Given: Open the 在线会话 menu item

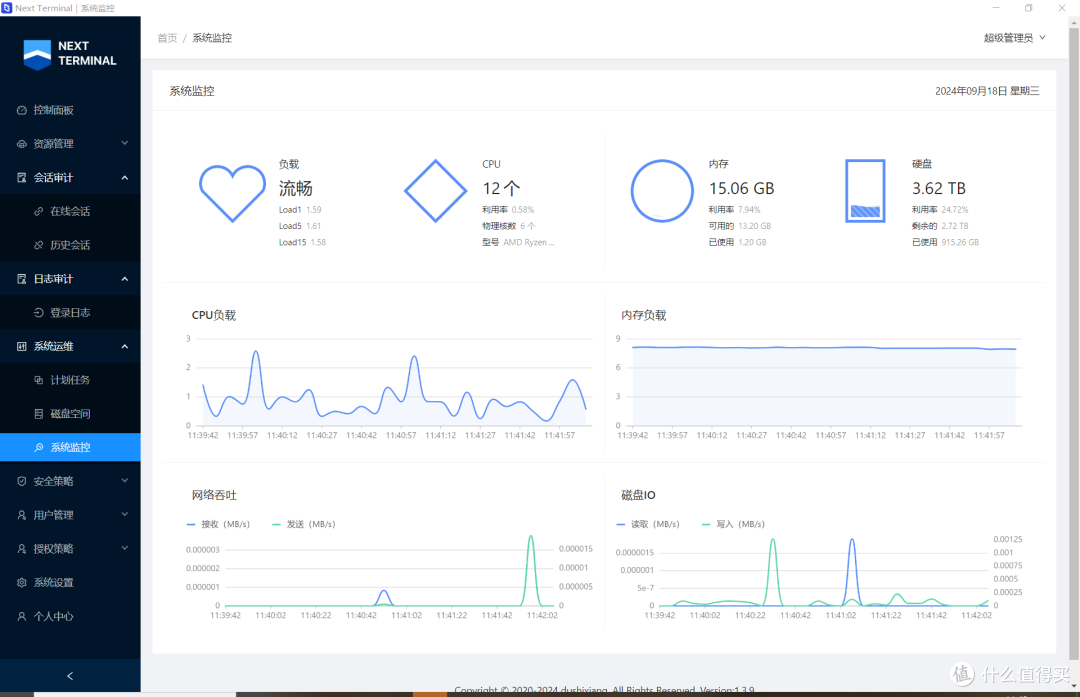Looking at the screenshot, I should [70, 211].
